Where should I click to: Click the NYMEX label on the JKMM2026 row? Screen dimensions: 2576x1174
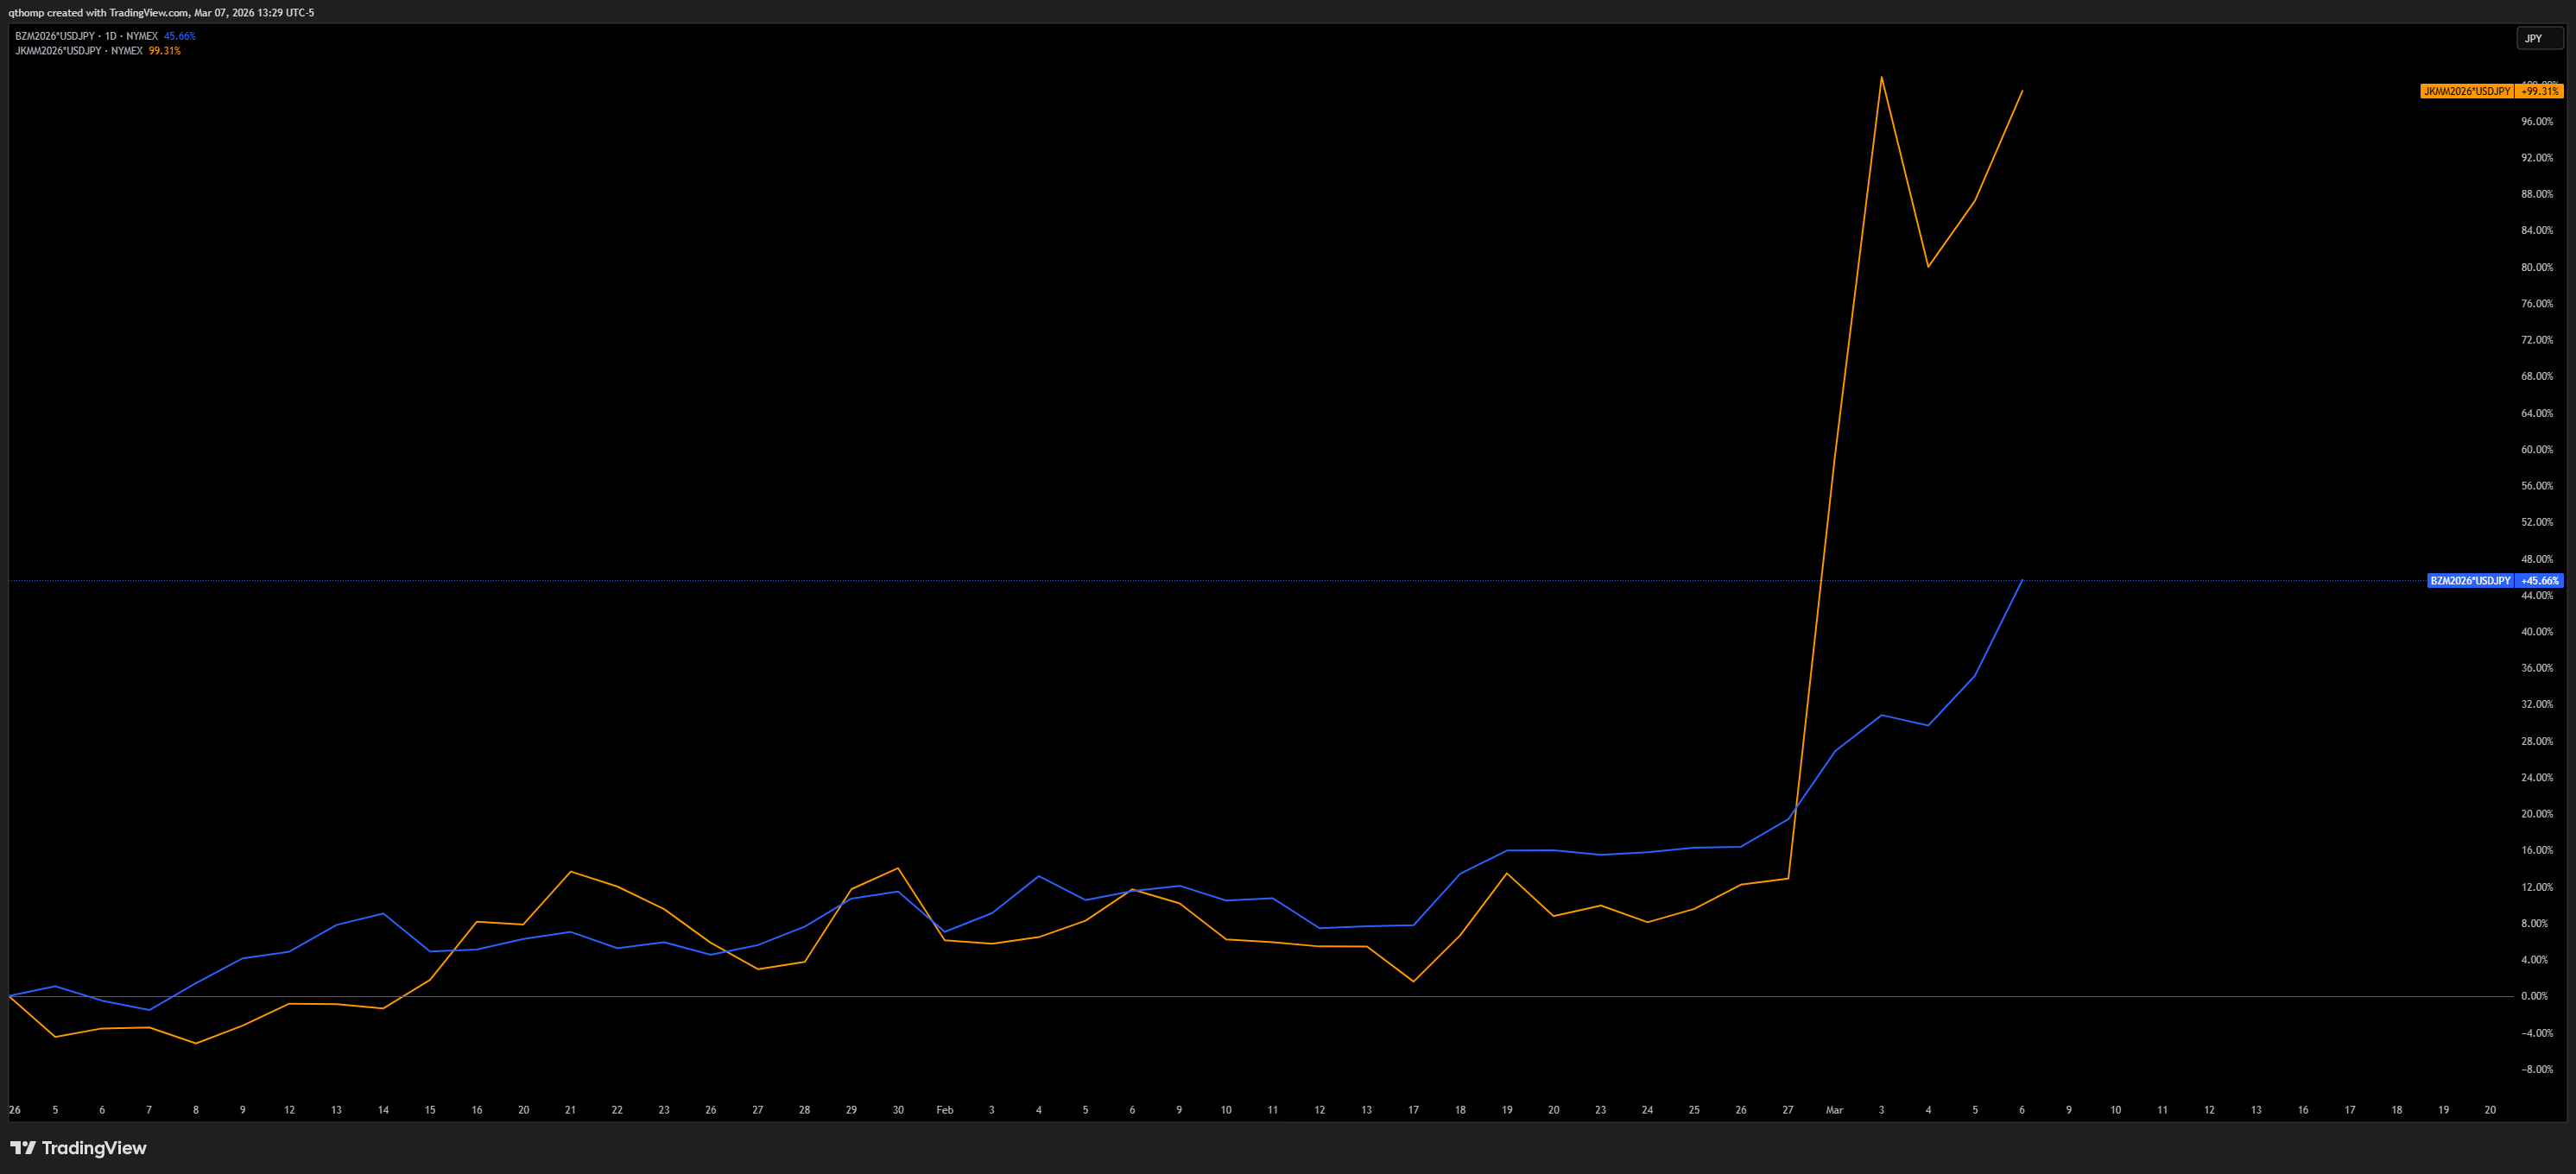126,51
